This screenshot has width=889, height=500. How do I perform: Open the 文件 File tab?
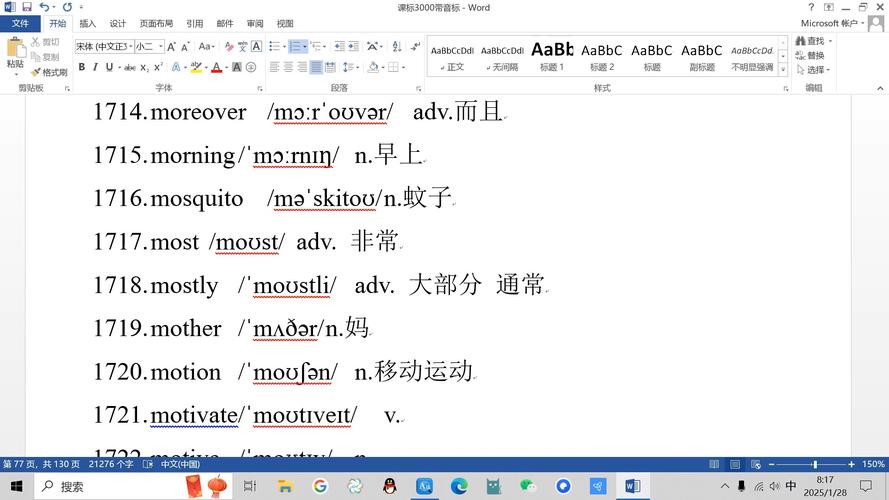(x=20, y=23)
